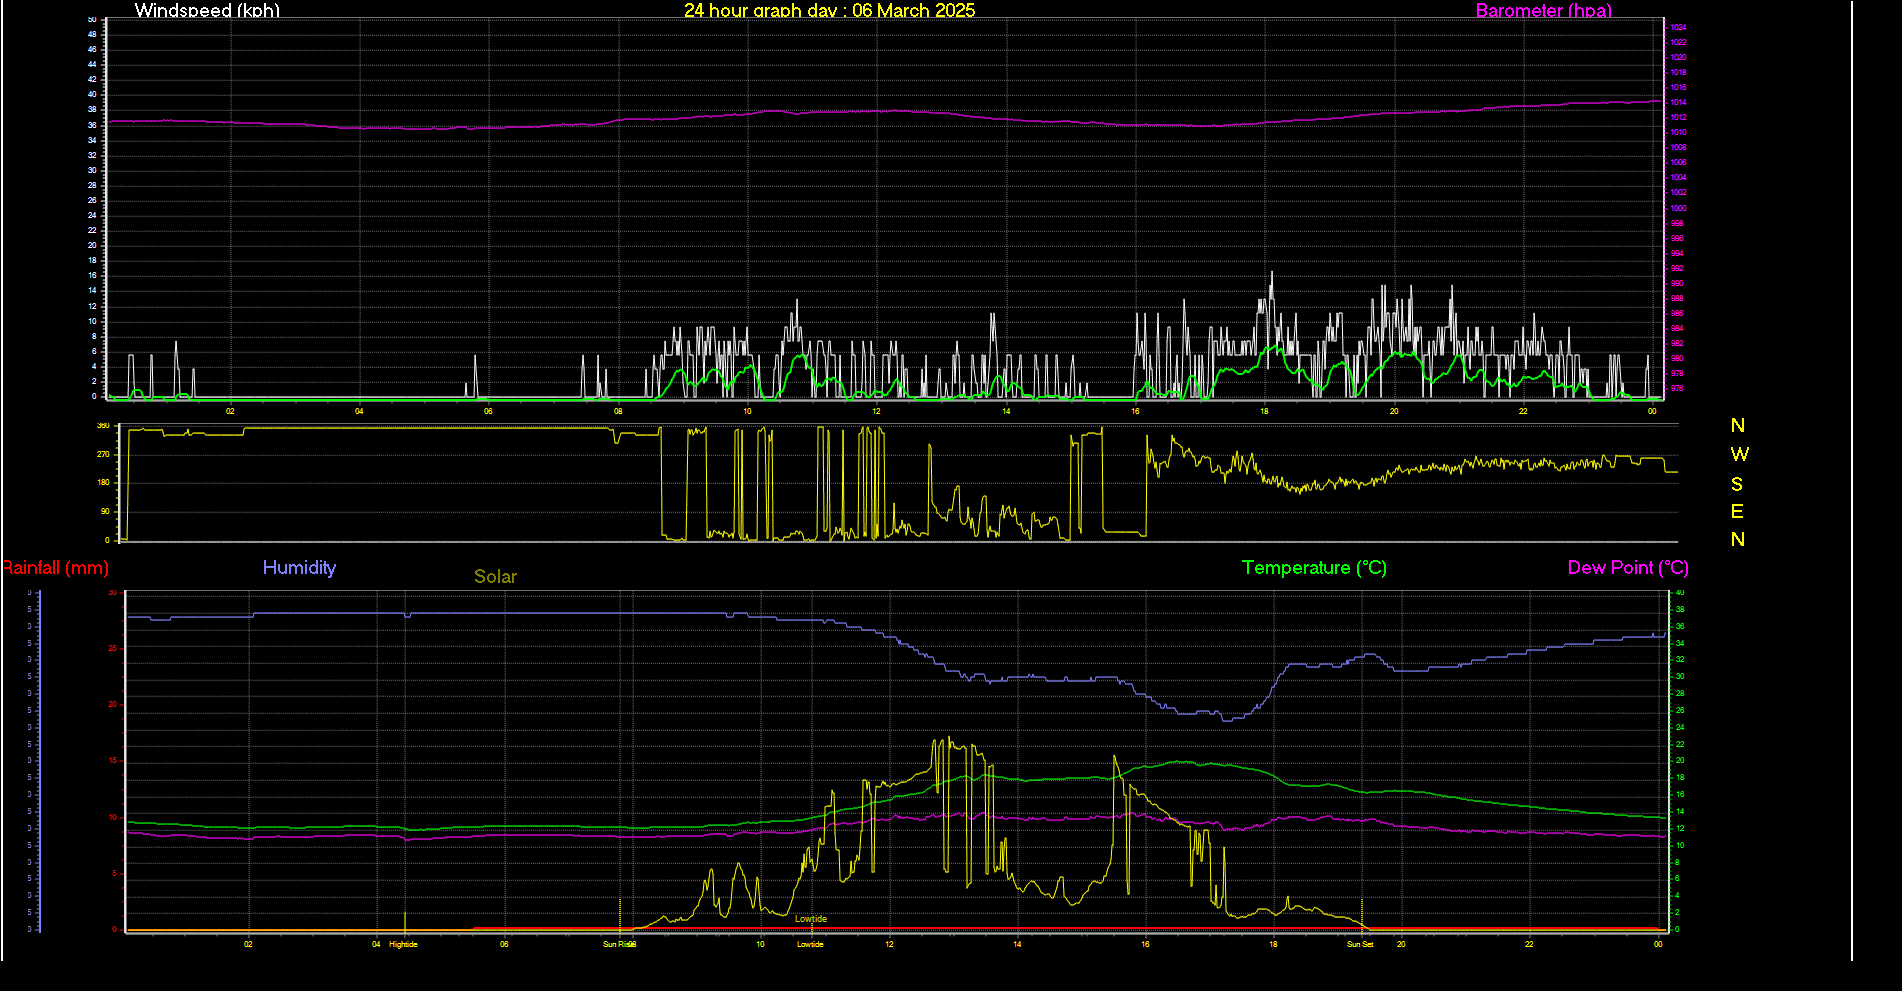Image resolution: width=1902 pixels, height=991 pixels.
Task: Click hour '08' on the windspeed chart's time axis
Action: tap(618, 411)
